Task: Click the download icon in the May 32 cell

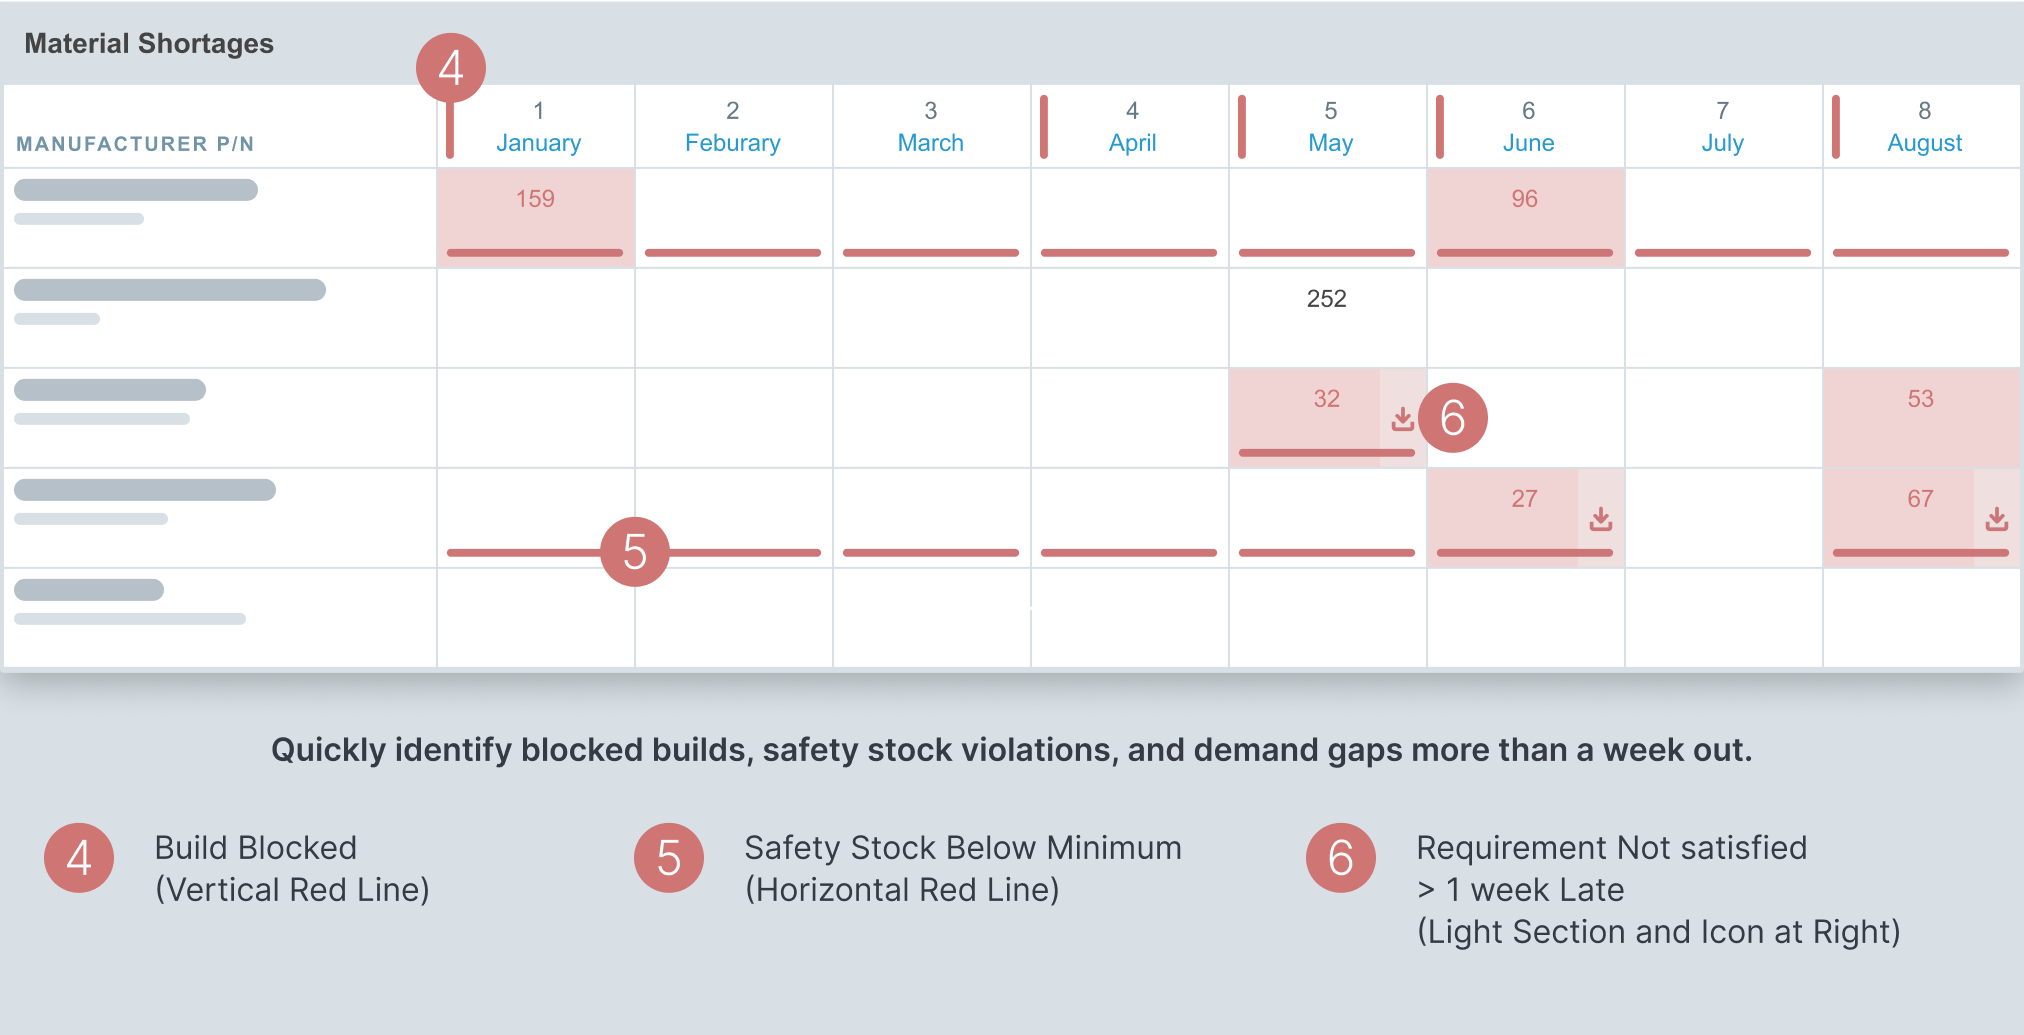Action: [1402, 418]
